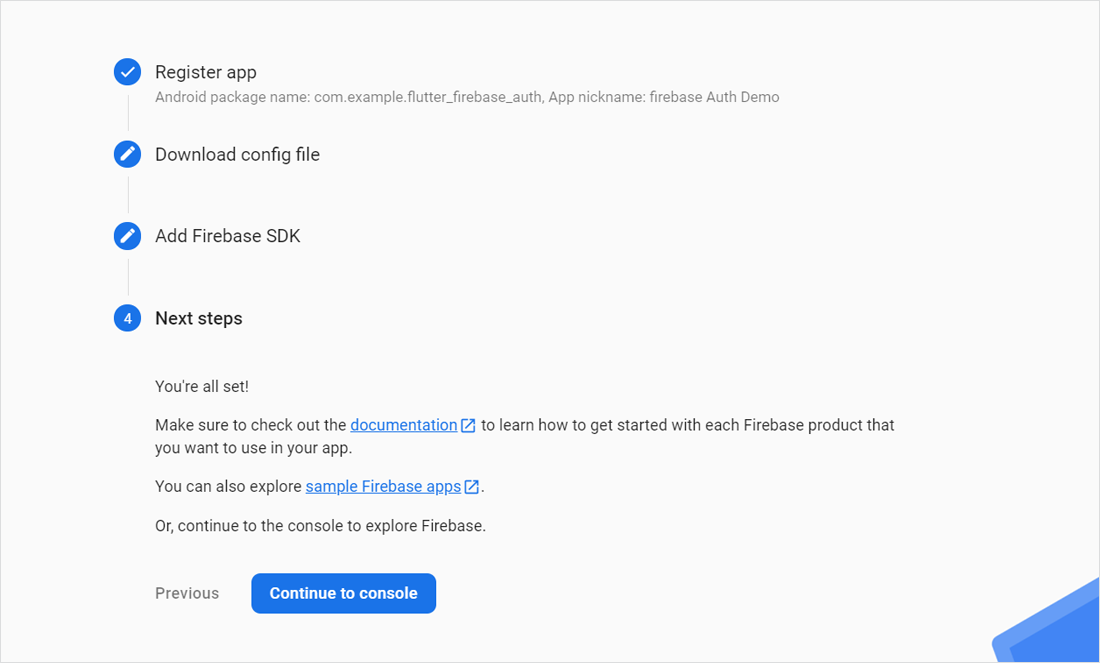Click connector line below Register app step
The height and width of the screenshot is (663, 1100).
click(x=128, y=113)
